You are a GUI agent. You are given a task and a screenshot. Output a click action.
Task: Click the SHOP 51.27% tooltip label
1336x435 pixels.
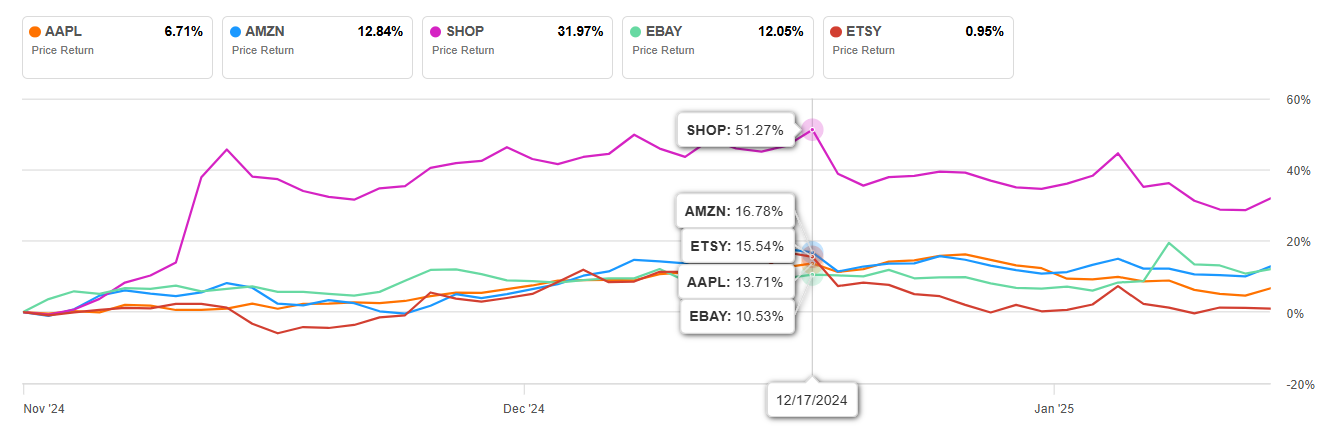tap(735, 130)
